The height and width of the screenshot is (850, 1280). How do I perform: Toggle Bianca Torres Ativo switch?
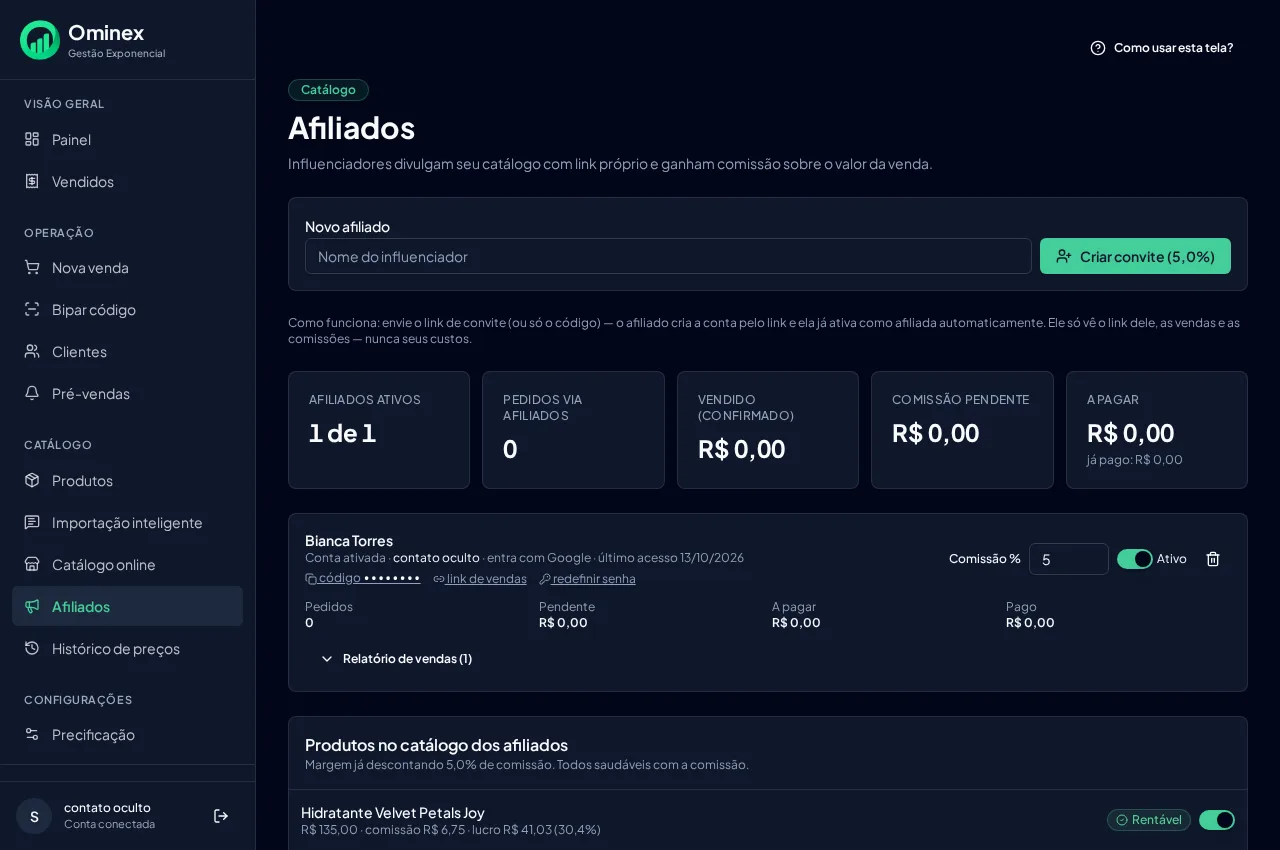(x=1135, y=559)
